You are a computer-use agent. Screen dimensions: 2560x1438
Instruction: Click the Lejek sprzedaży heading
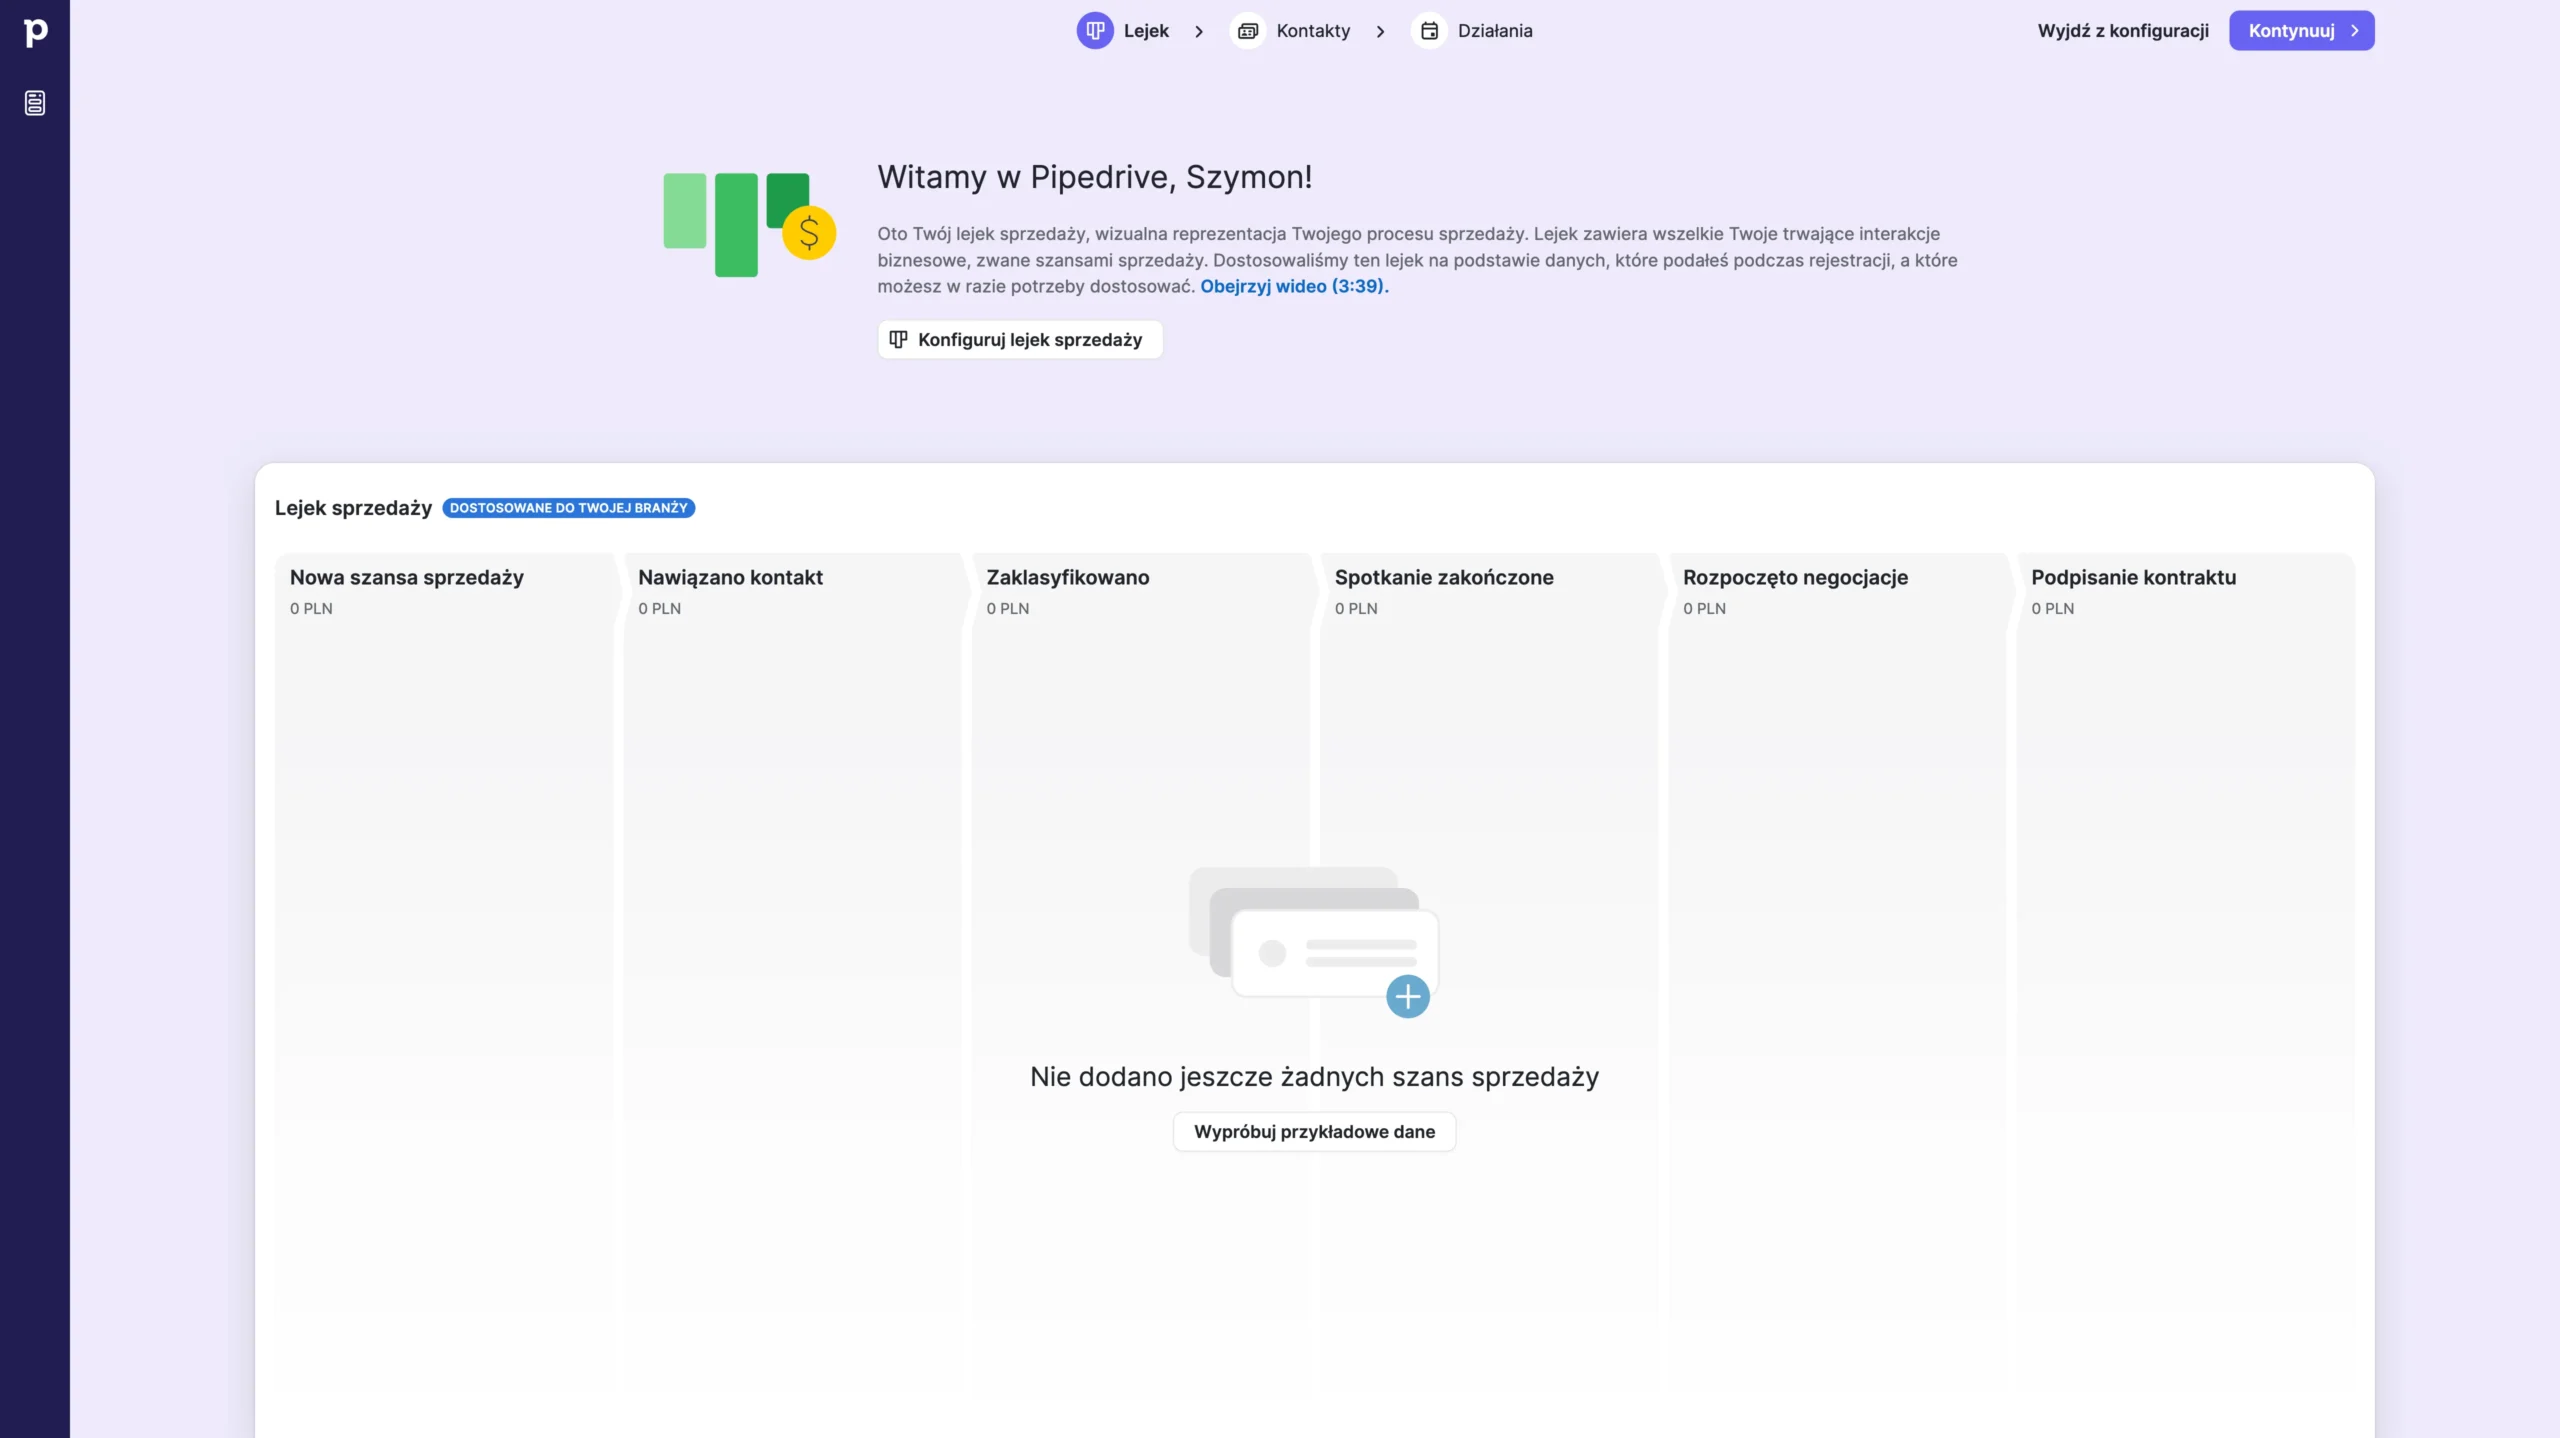[353, 508]
